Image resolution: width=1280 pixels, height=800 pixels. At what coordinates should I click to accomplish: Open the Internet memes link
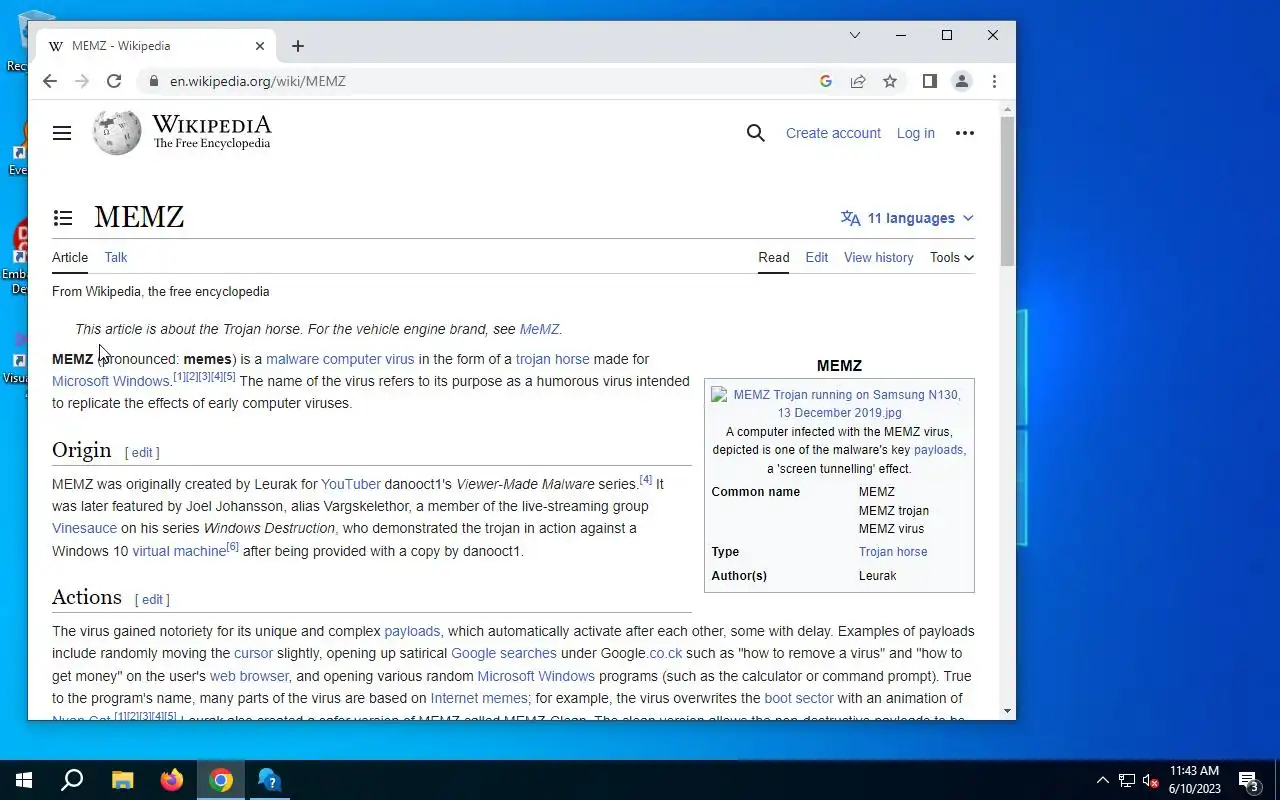click(479, 698)
